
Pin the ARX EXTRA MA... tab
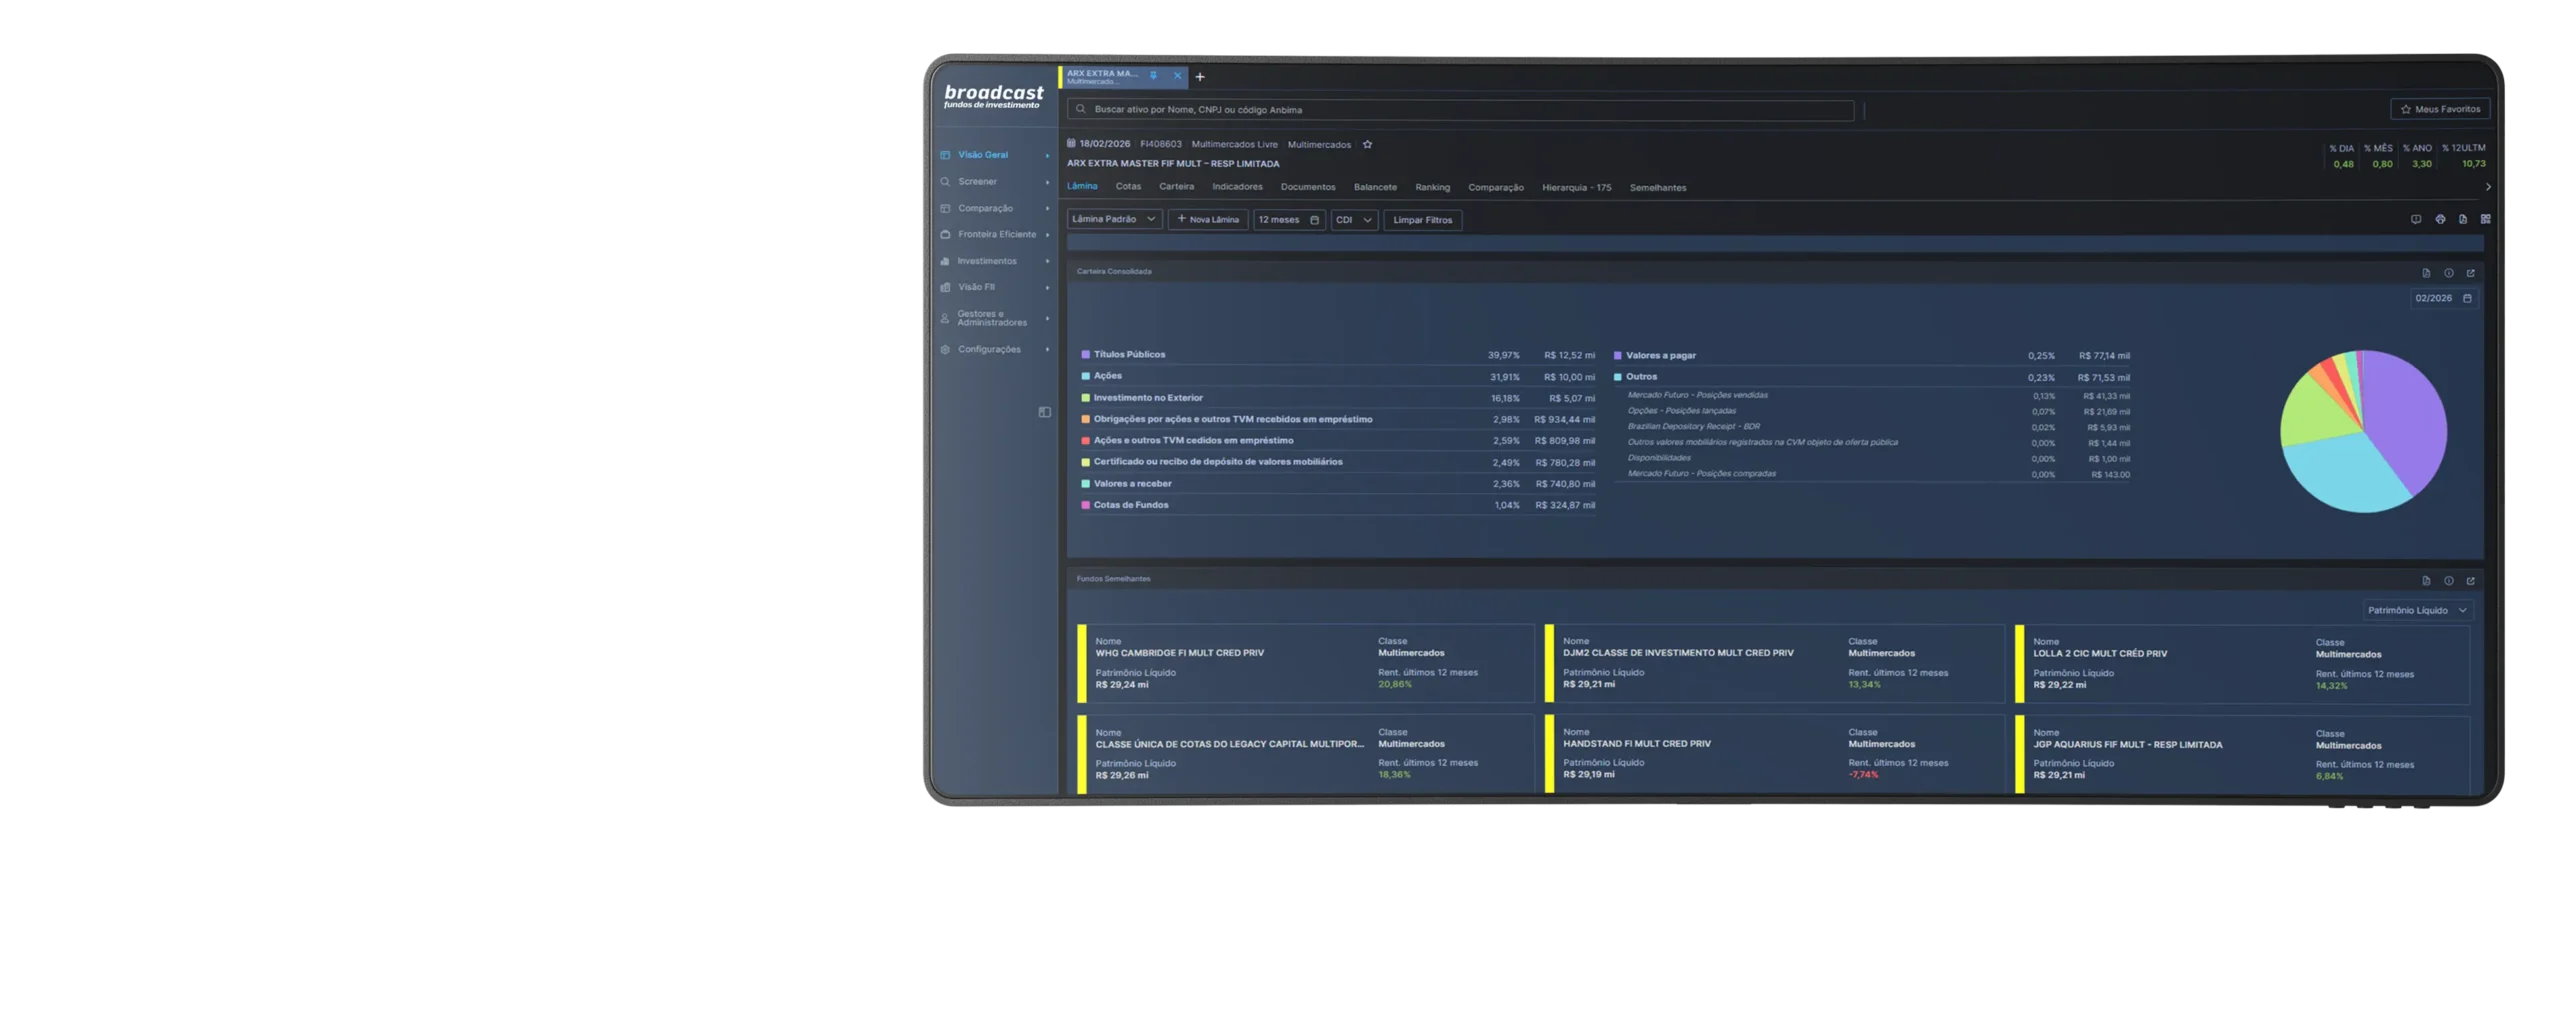point(1153,76)
